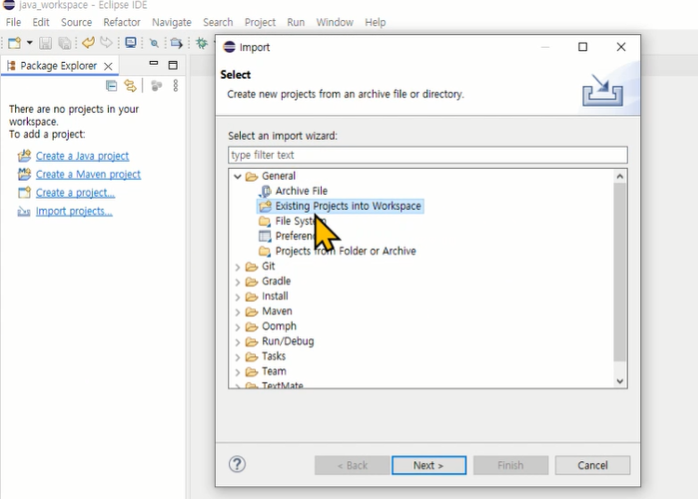Maximize the Package Explorer panel
The height and width of the screenshot is (499, 698).
point(173,65)
